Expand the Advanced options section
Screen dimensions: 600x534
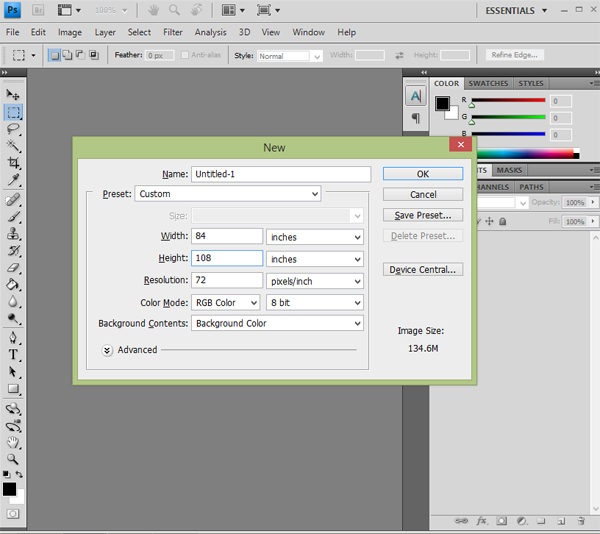pos(107,350)
